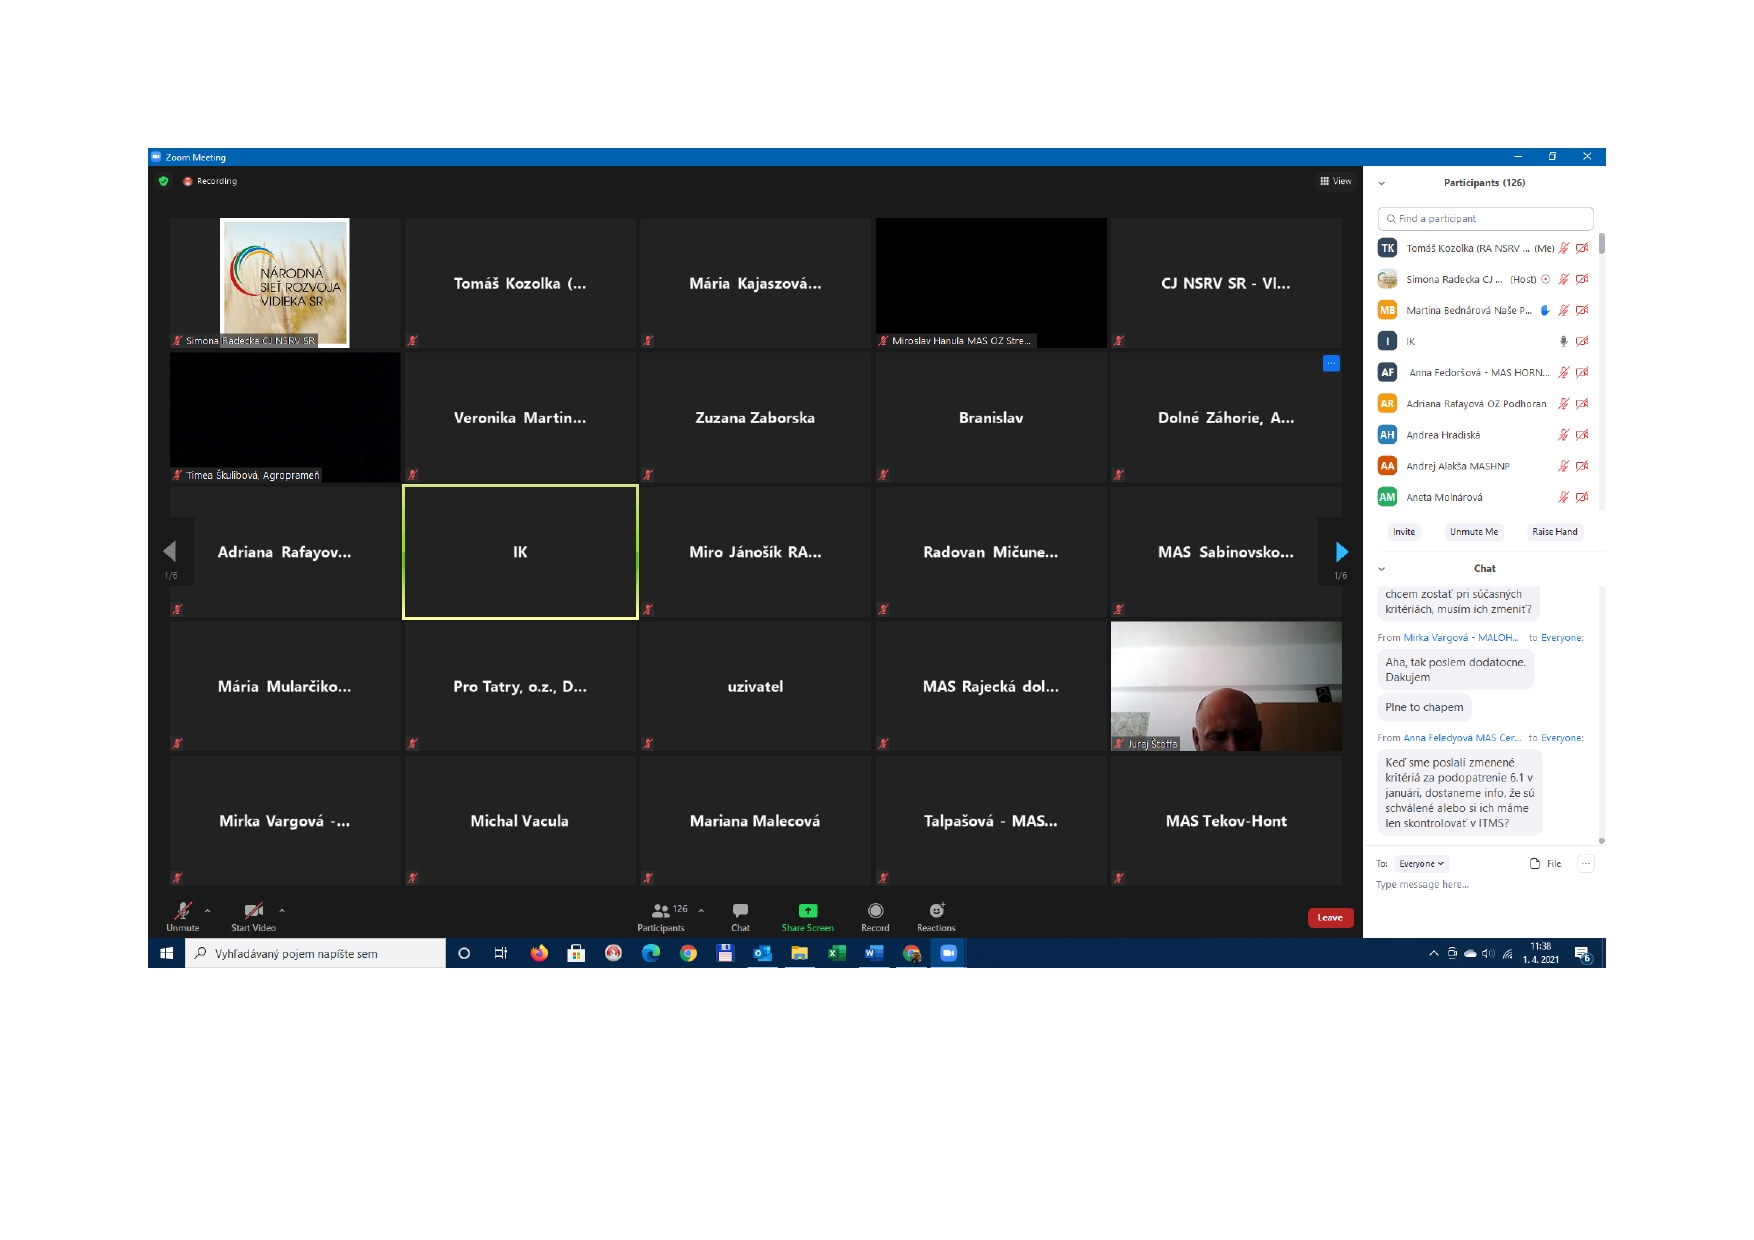
Task: Select Andrej Alakša MASHNP in the participants list
Action: point(1485,466)
